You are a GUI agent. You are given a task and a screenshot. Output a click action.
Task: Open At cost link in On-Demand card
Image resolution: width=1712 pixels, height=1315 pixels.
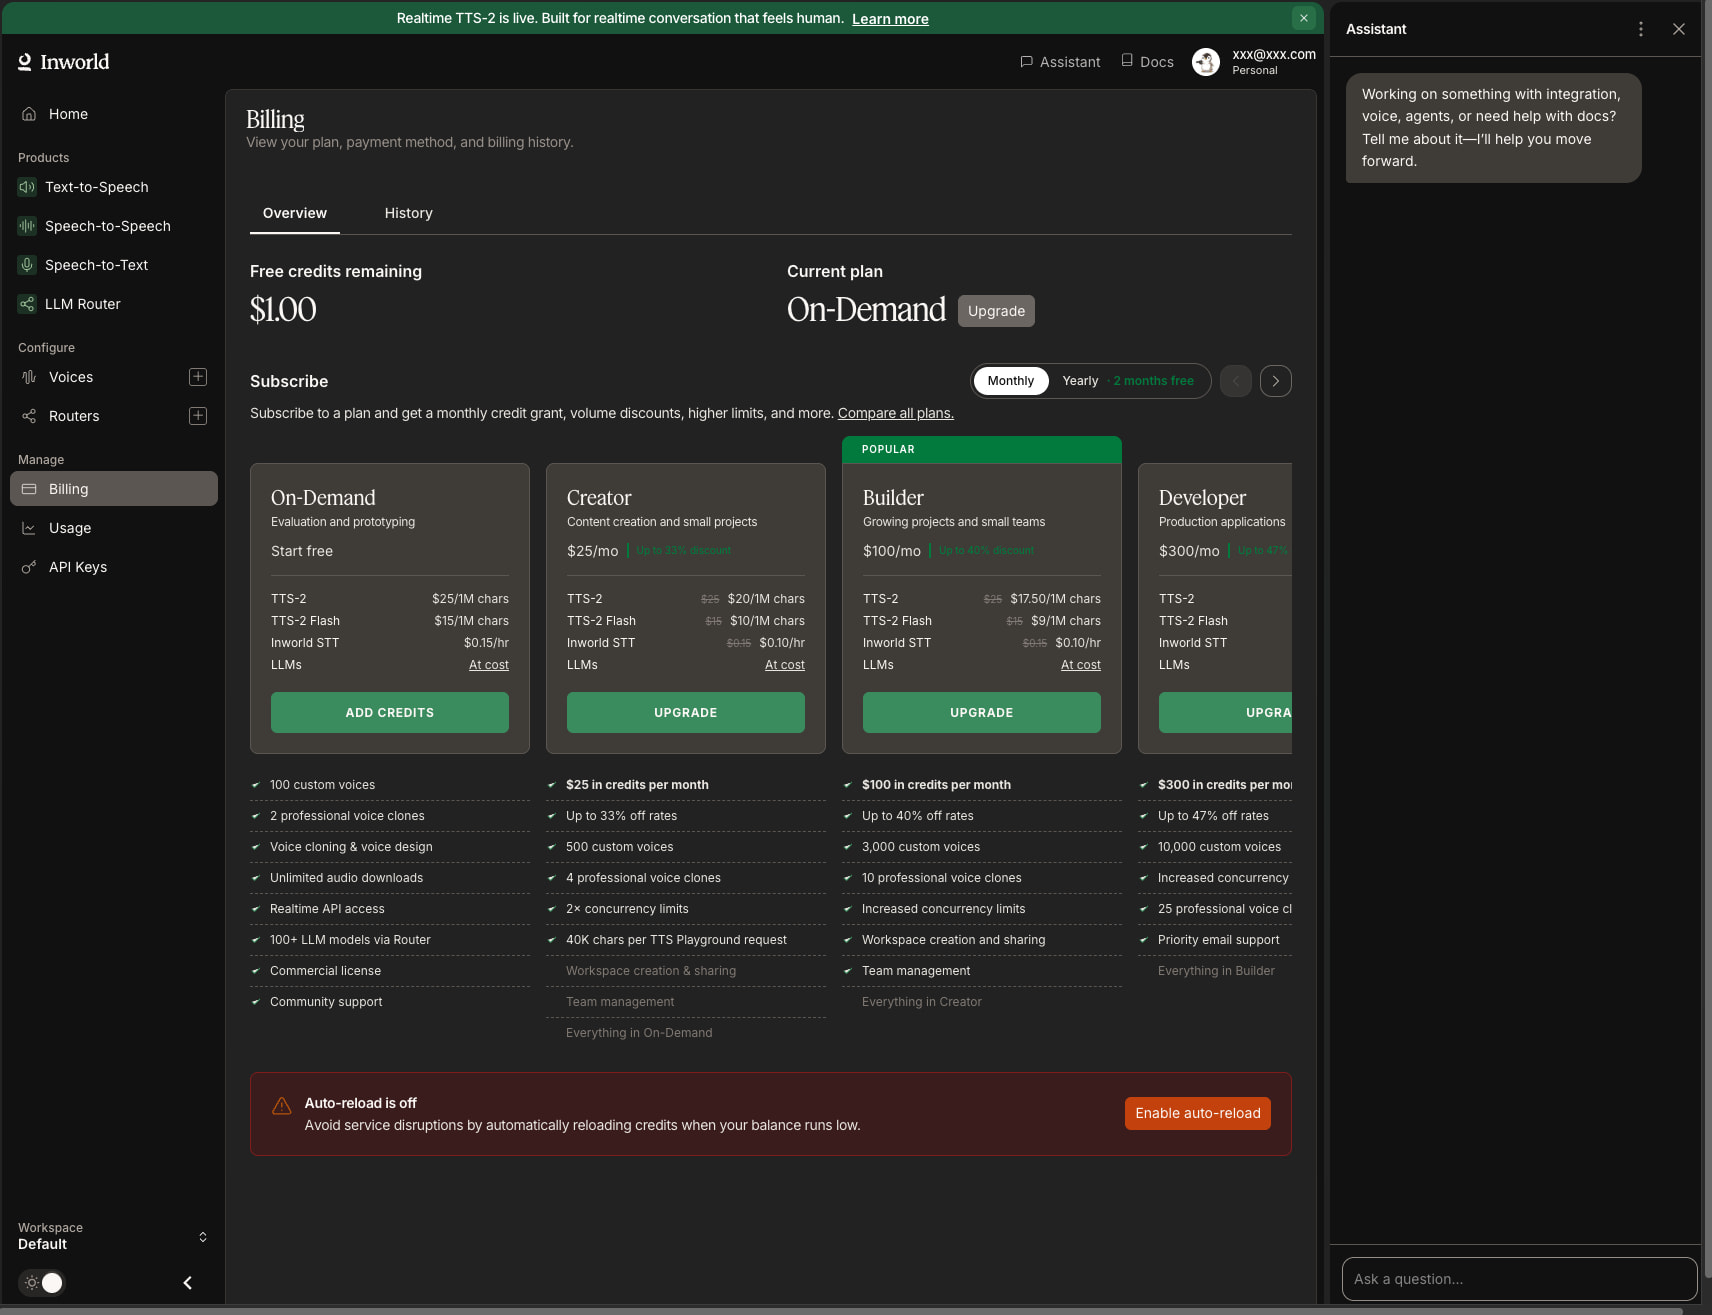[x=489, y=665]
